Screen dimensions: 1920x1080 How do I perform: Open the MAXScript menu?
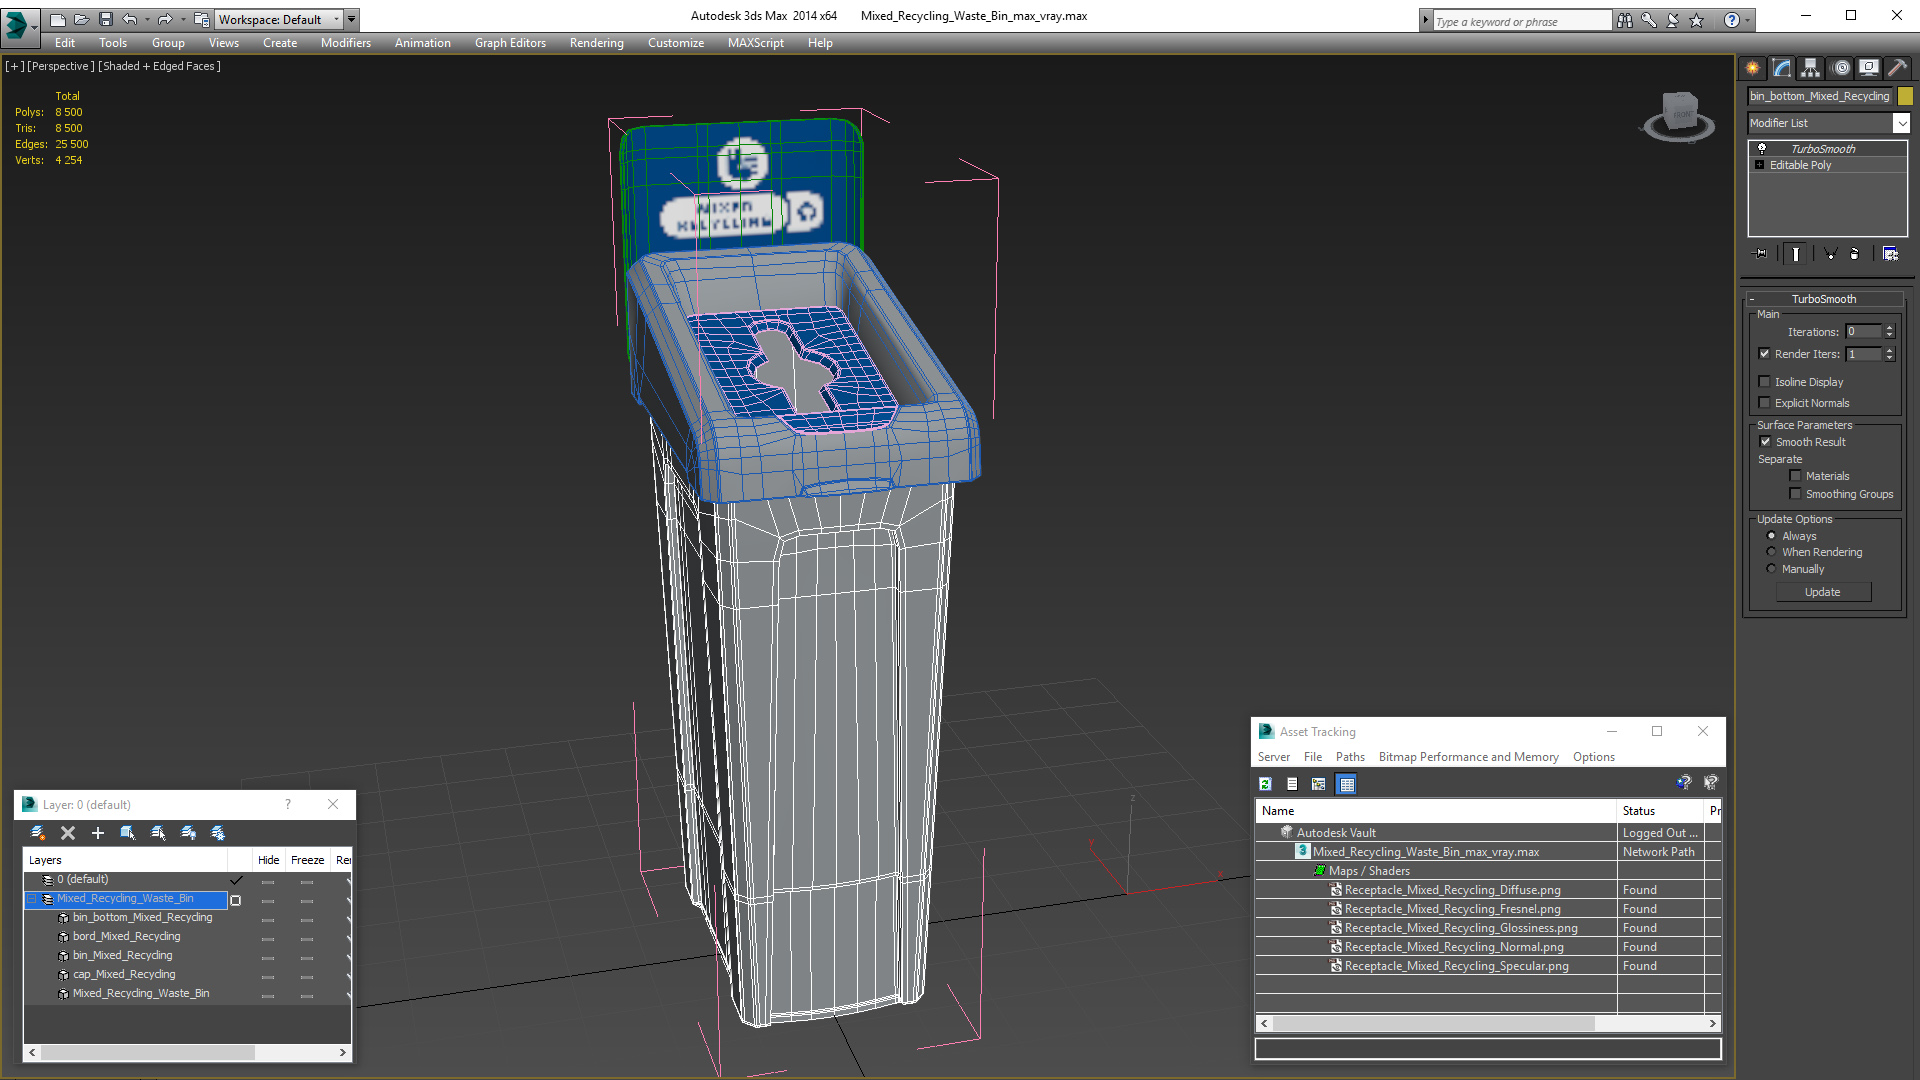[x=755, y=43]
